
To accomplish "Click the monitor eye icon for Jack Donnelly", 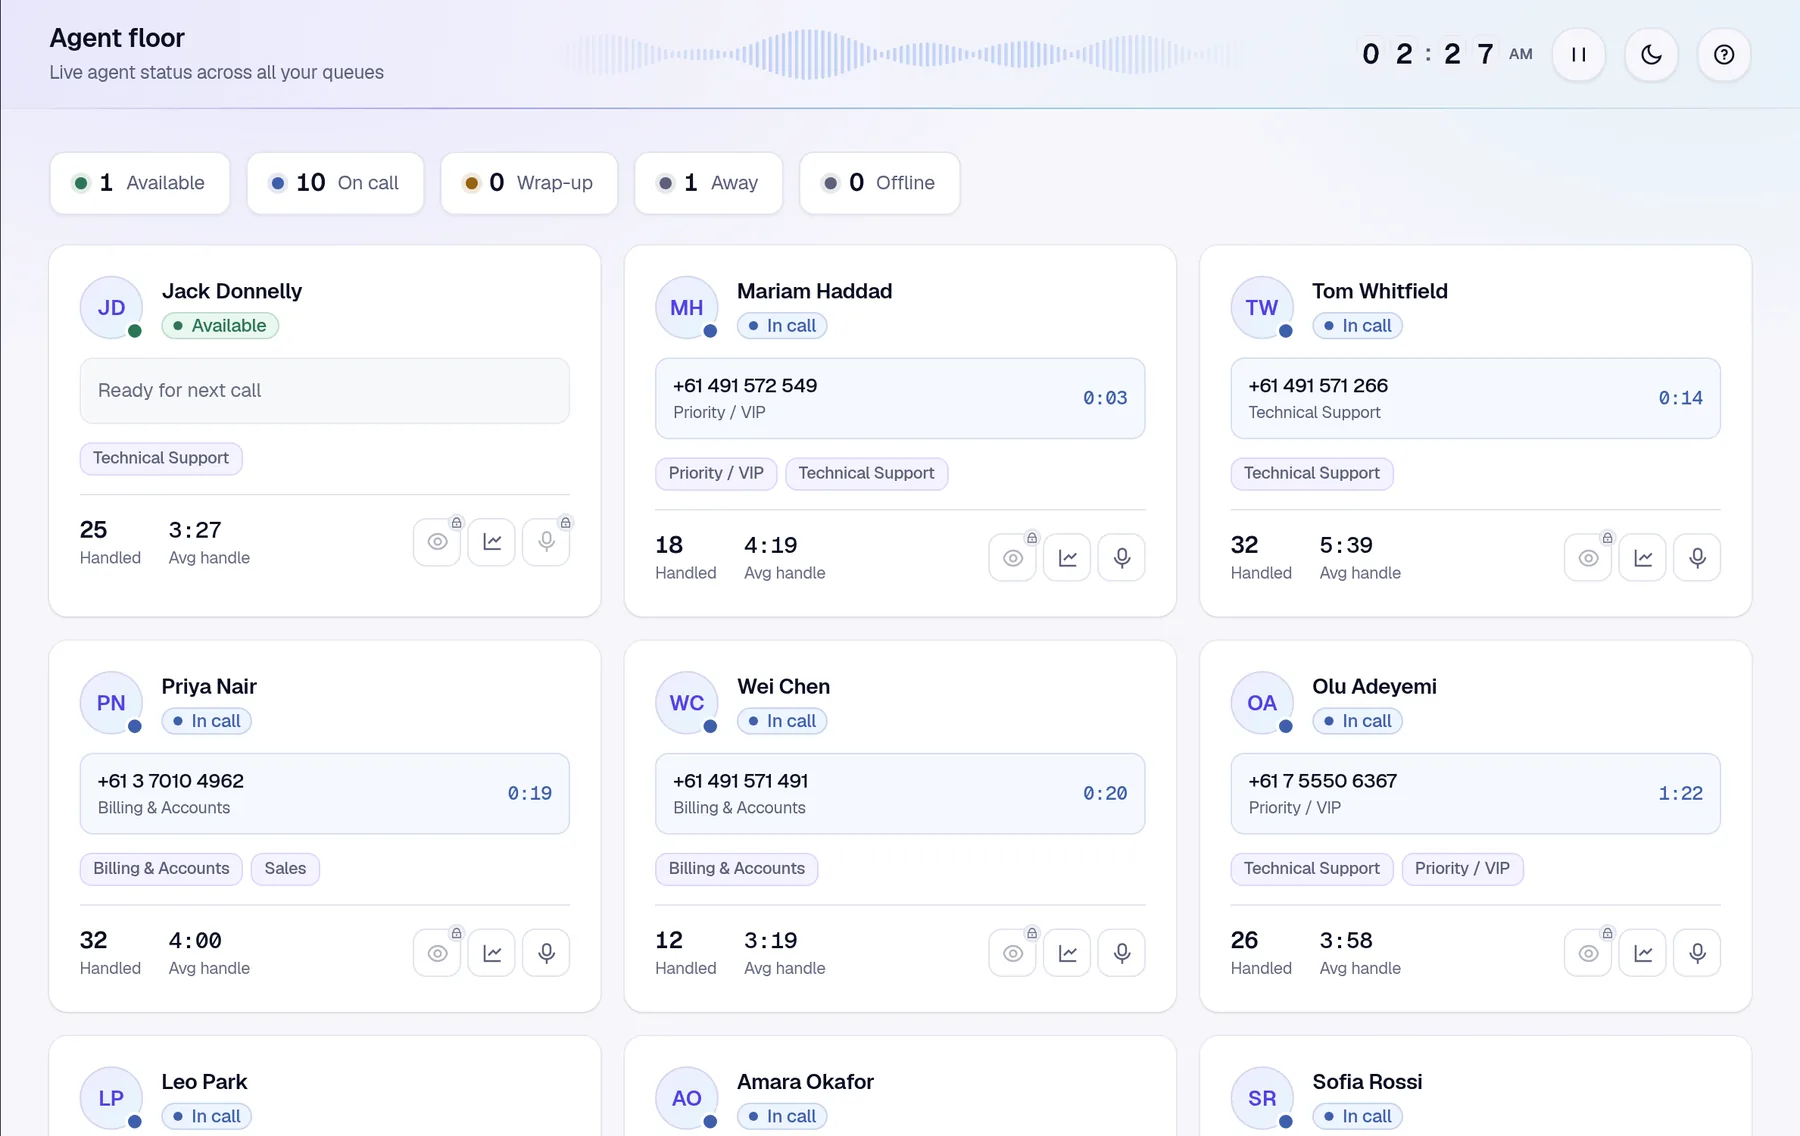I will coord(437,542).
